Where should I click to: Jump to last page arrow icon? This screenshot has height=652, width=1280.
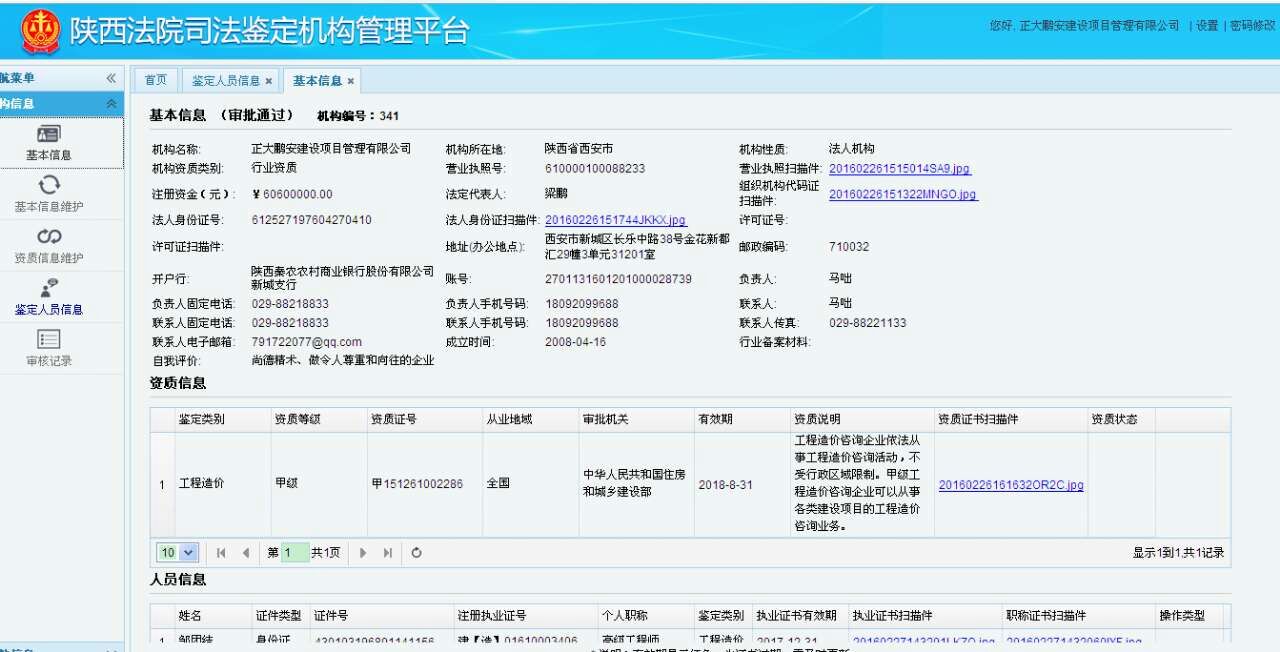click(x=388, y=553)
